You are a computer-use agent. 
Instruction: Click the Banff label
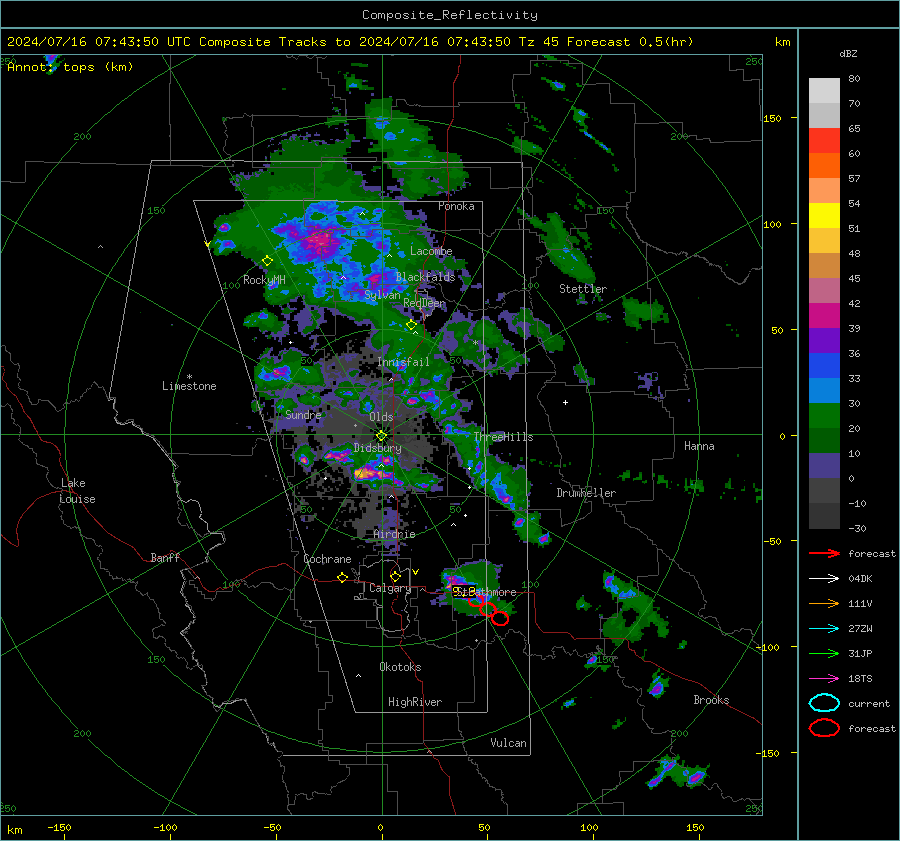click(165, 558)
